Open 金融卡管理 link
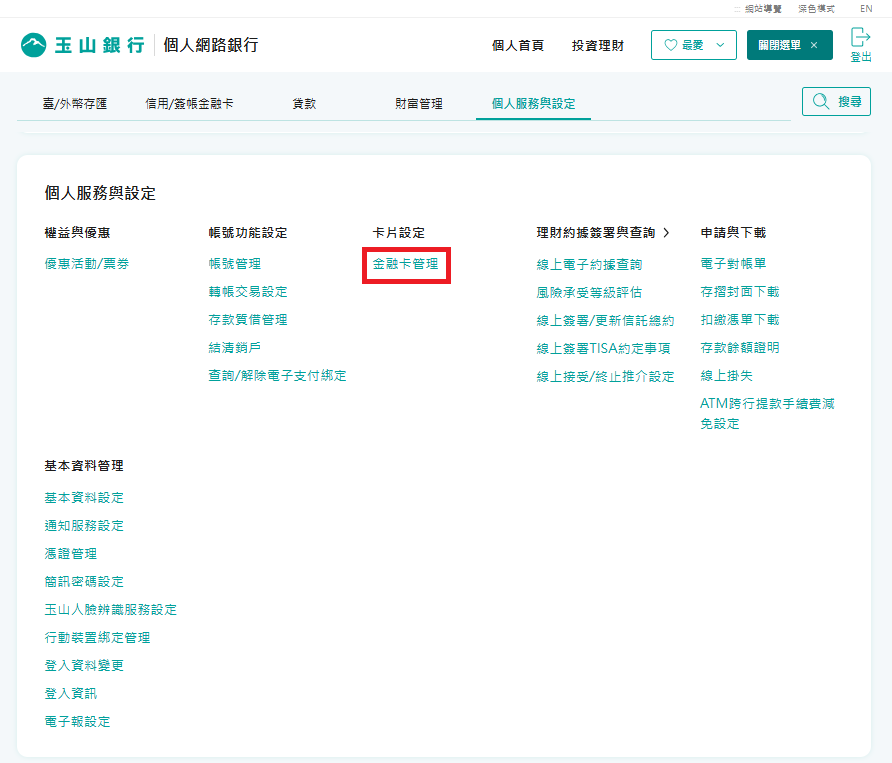The image size is (892, 763). tap(406, 264)
